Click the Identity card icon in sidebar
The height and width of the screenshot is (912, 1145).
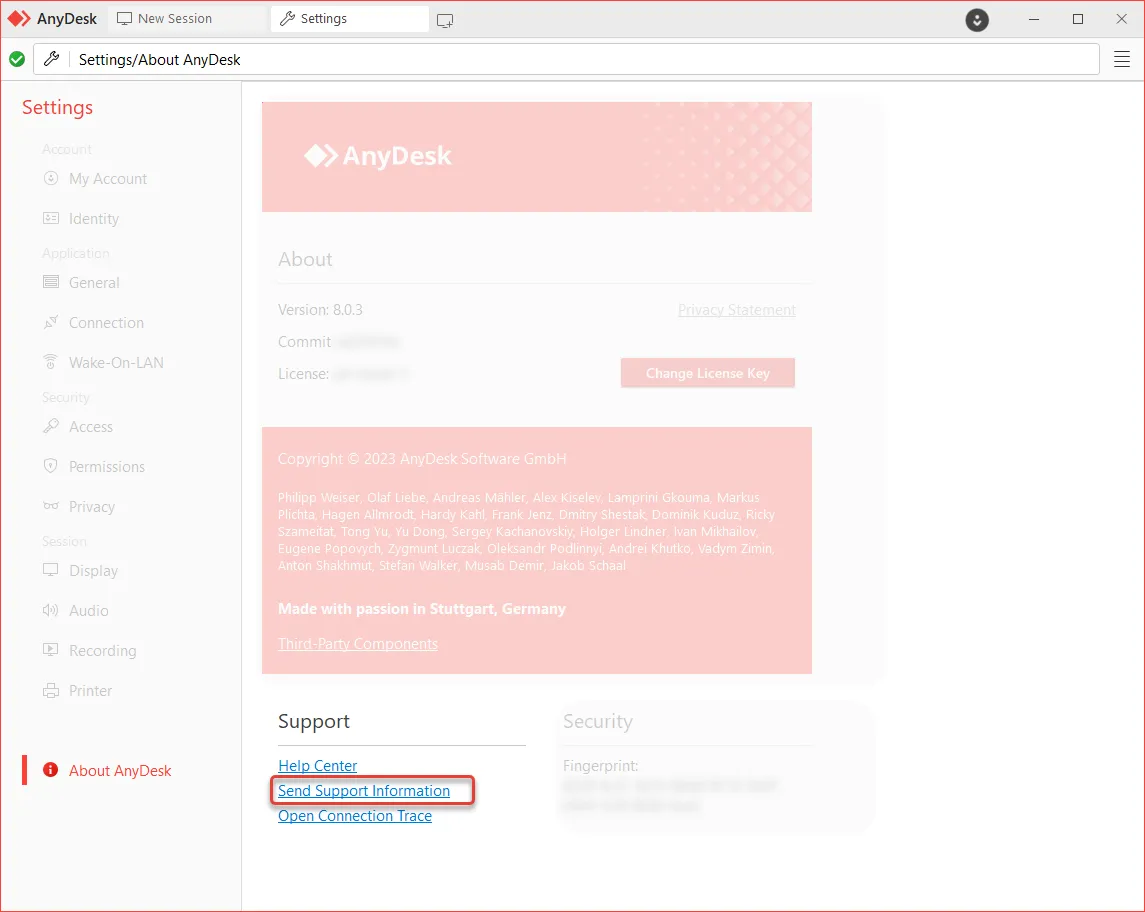click(51, 219)
